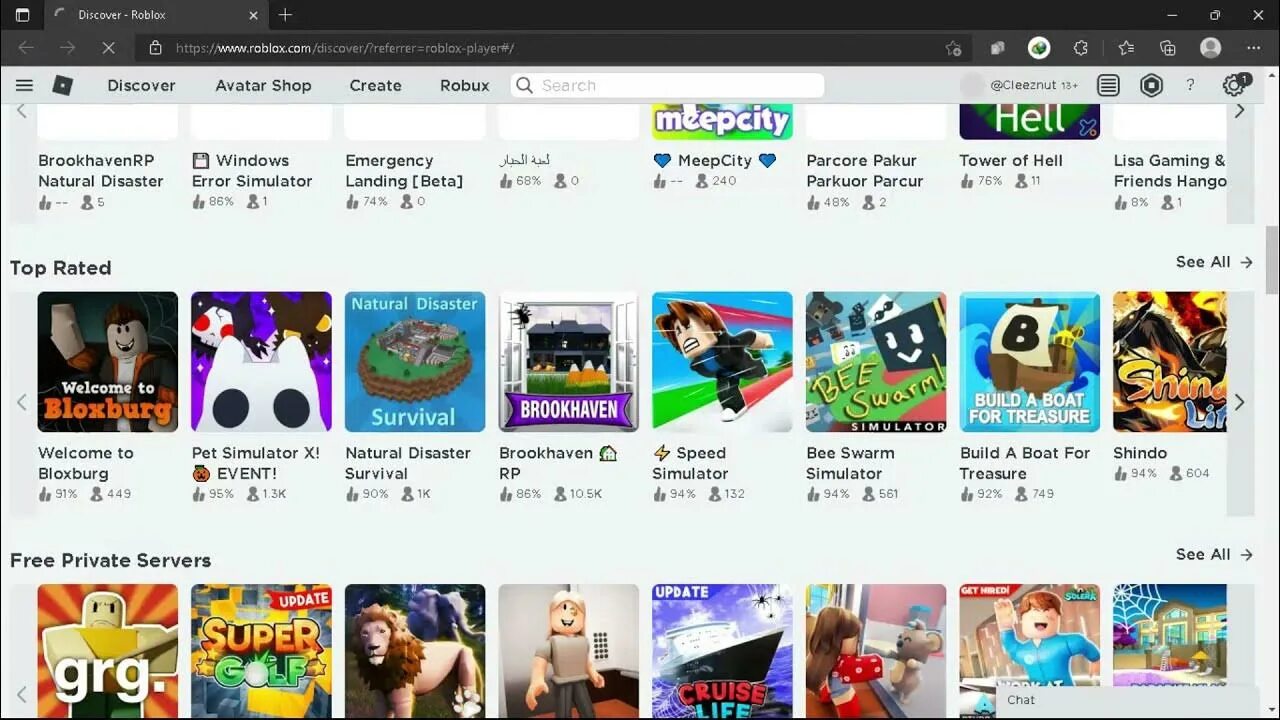
Task: Open the Robux page
Action: 465,85
